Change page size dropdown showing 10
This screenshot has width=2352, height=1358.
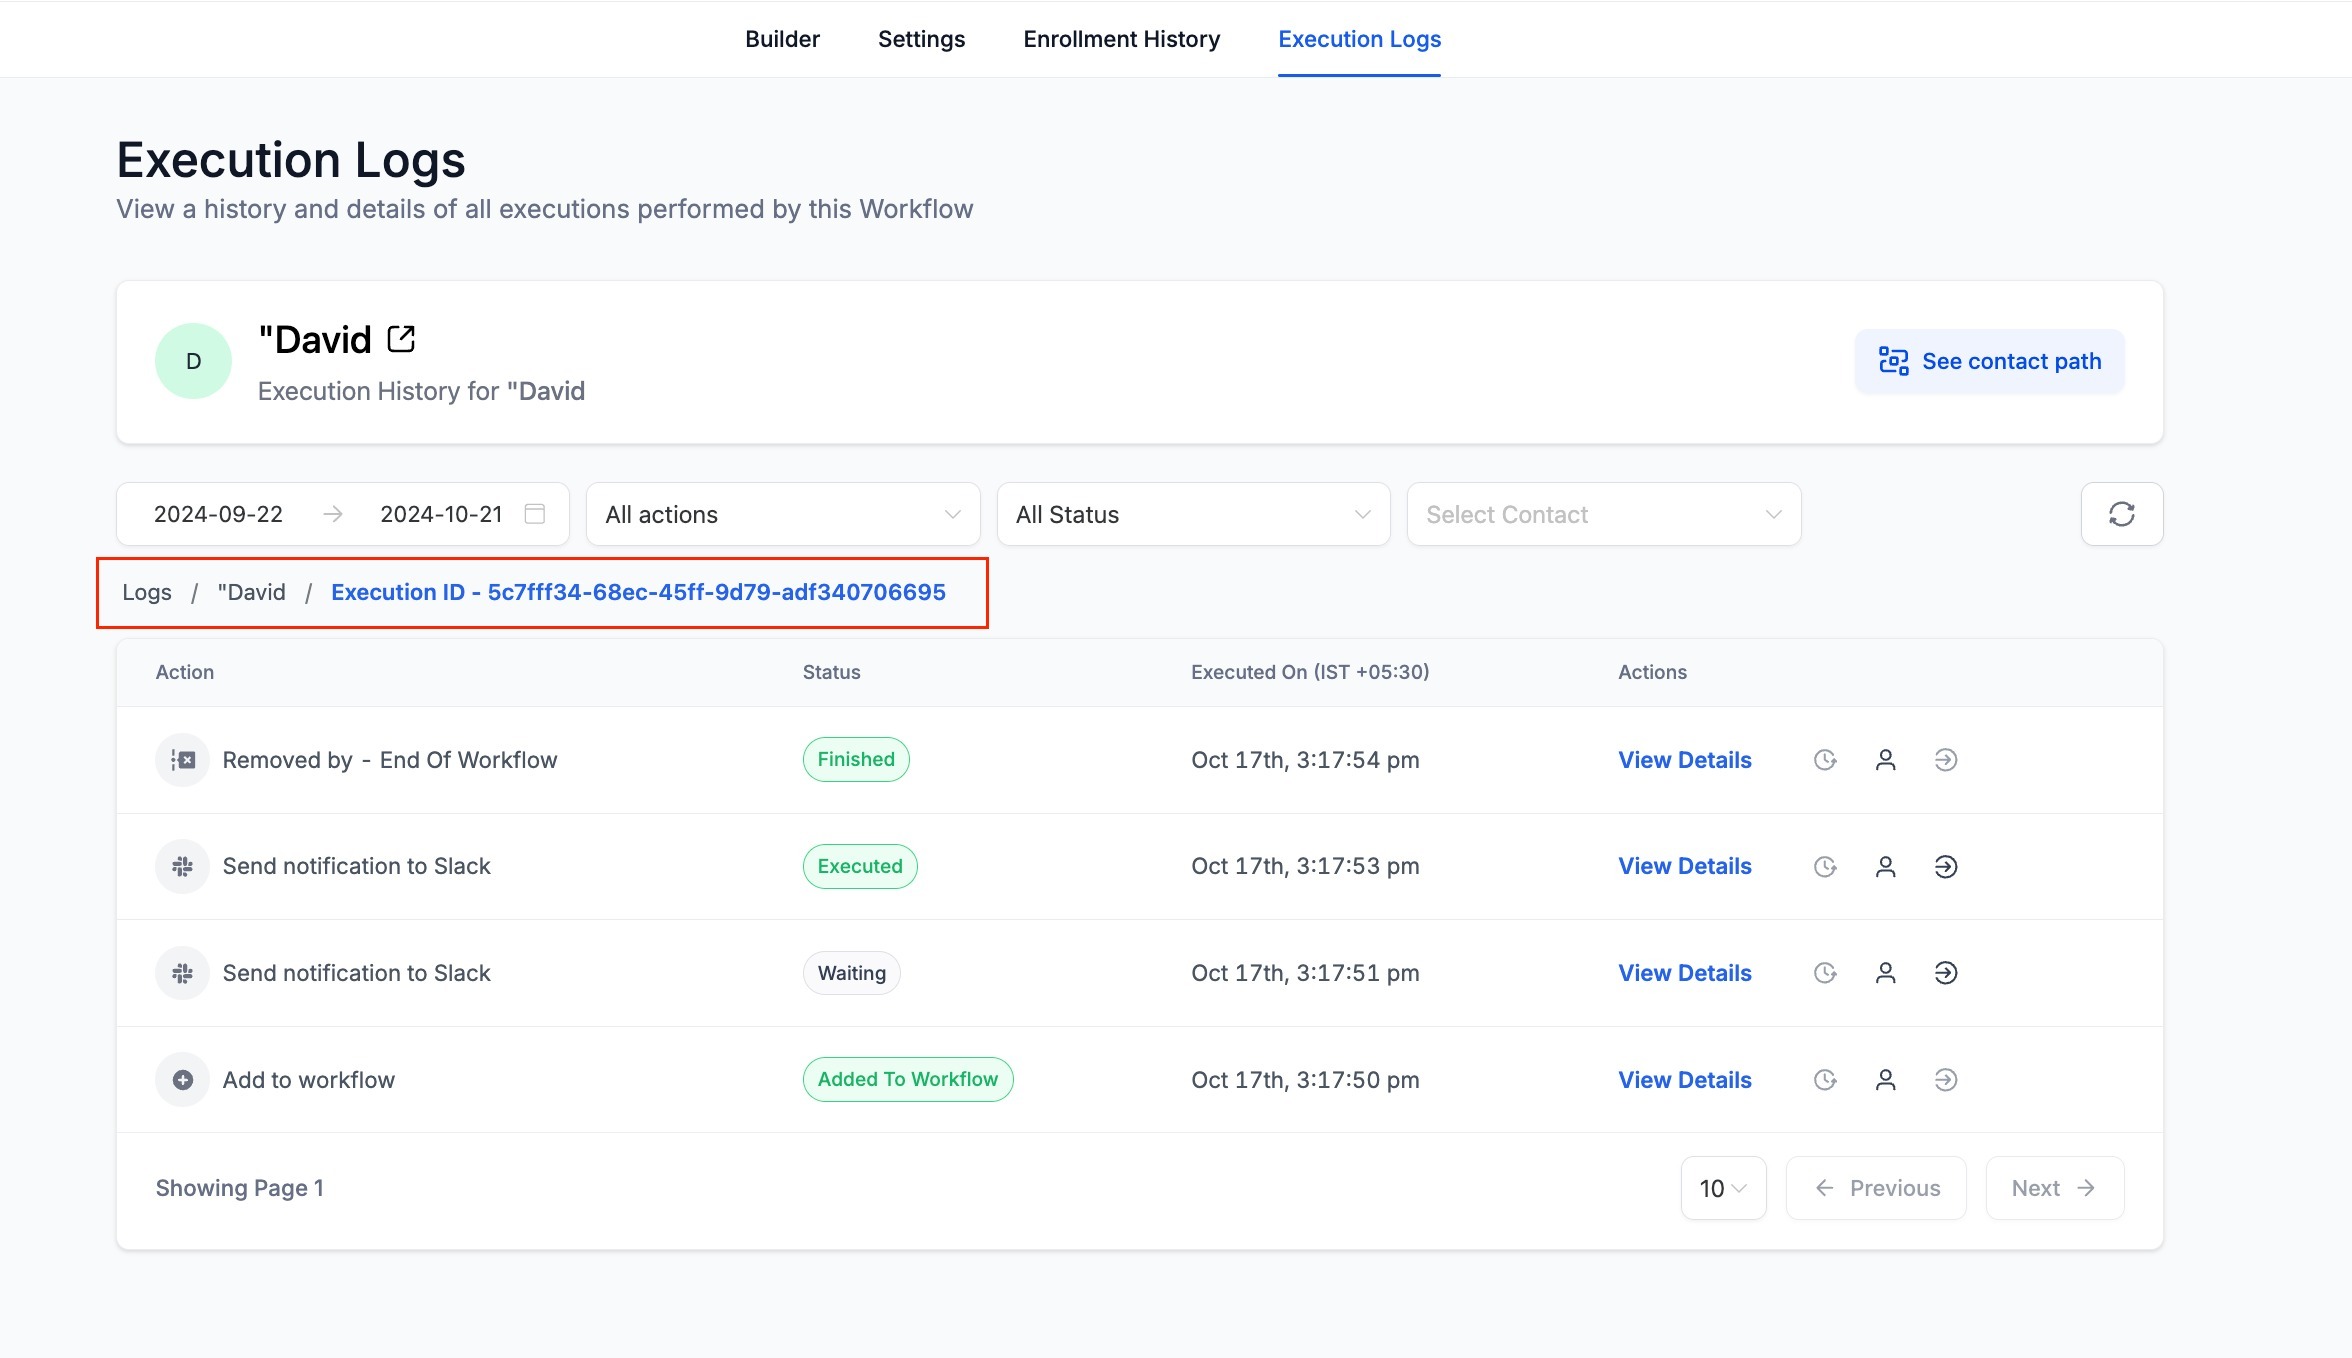click(x=1722, y=1188)
